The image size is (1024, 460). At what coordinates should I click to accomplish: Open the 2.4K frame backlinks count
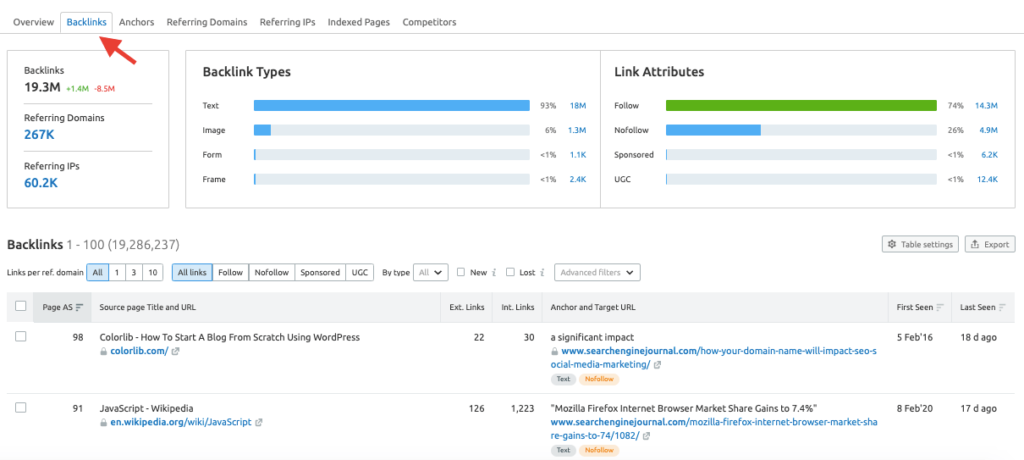click(x=577, y=179)
